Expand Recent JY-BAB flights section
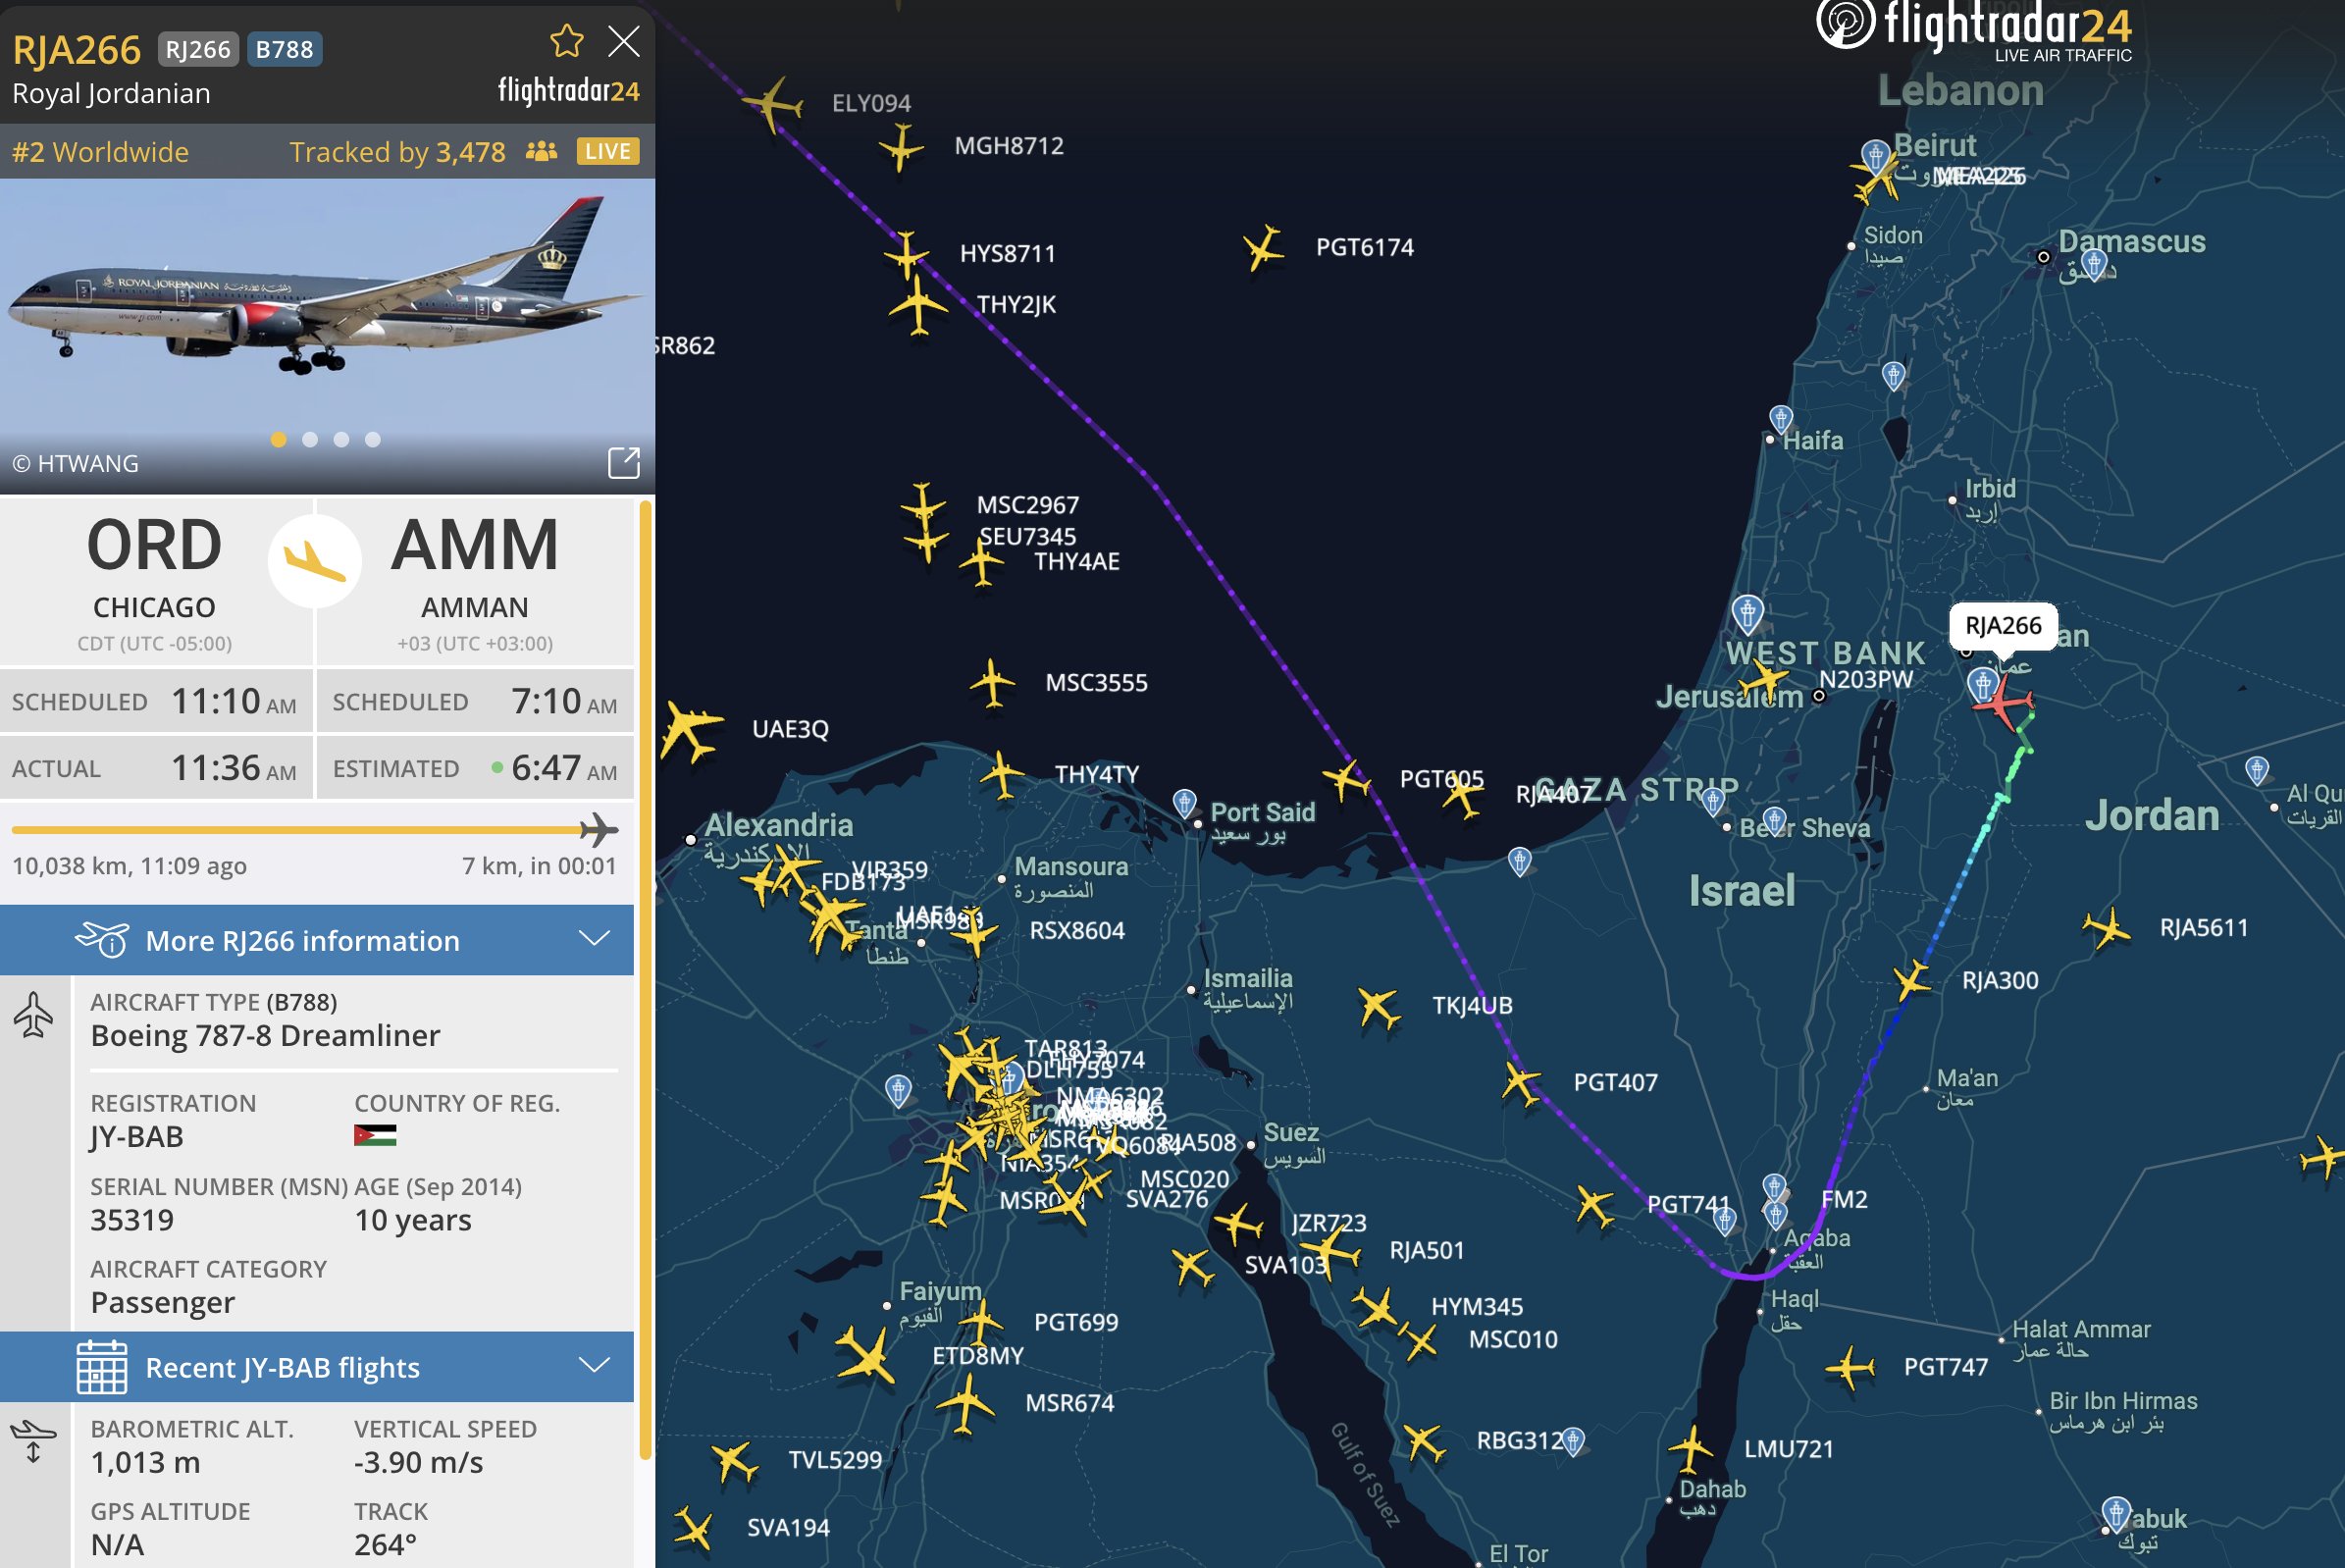The width and height of the screenshot is (2345, 1568). coord(317,1367)
